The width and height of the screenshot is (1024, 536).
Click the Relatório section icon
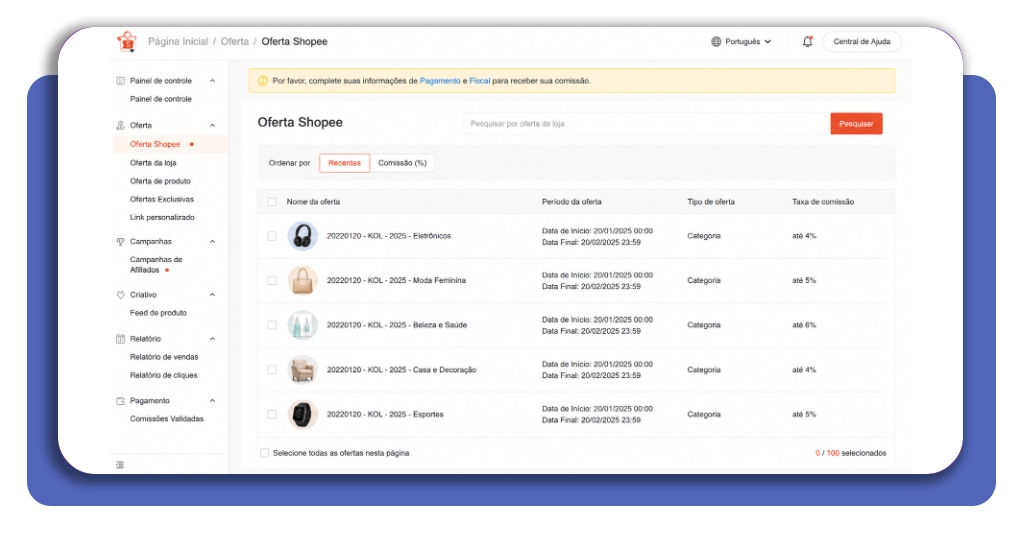pos(120,339)
